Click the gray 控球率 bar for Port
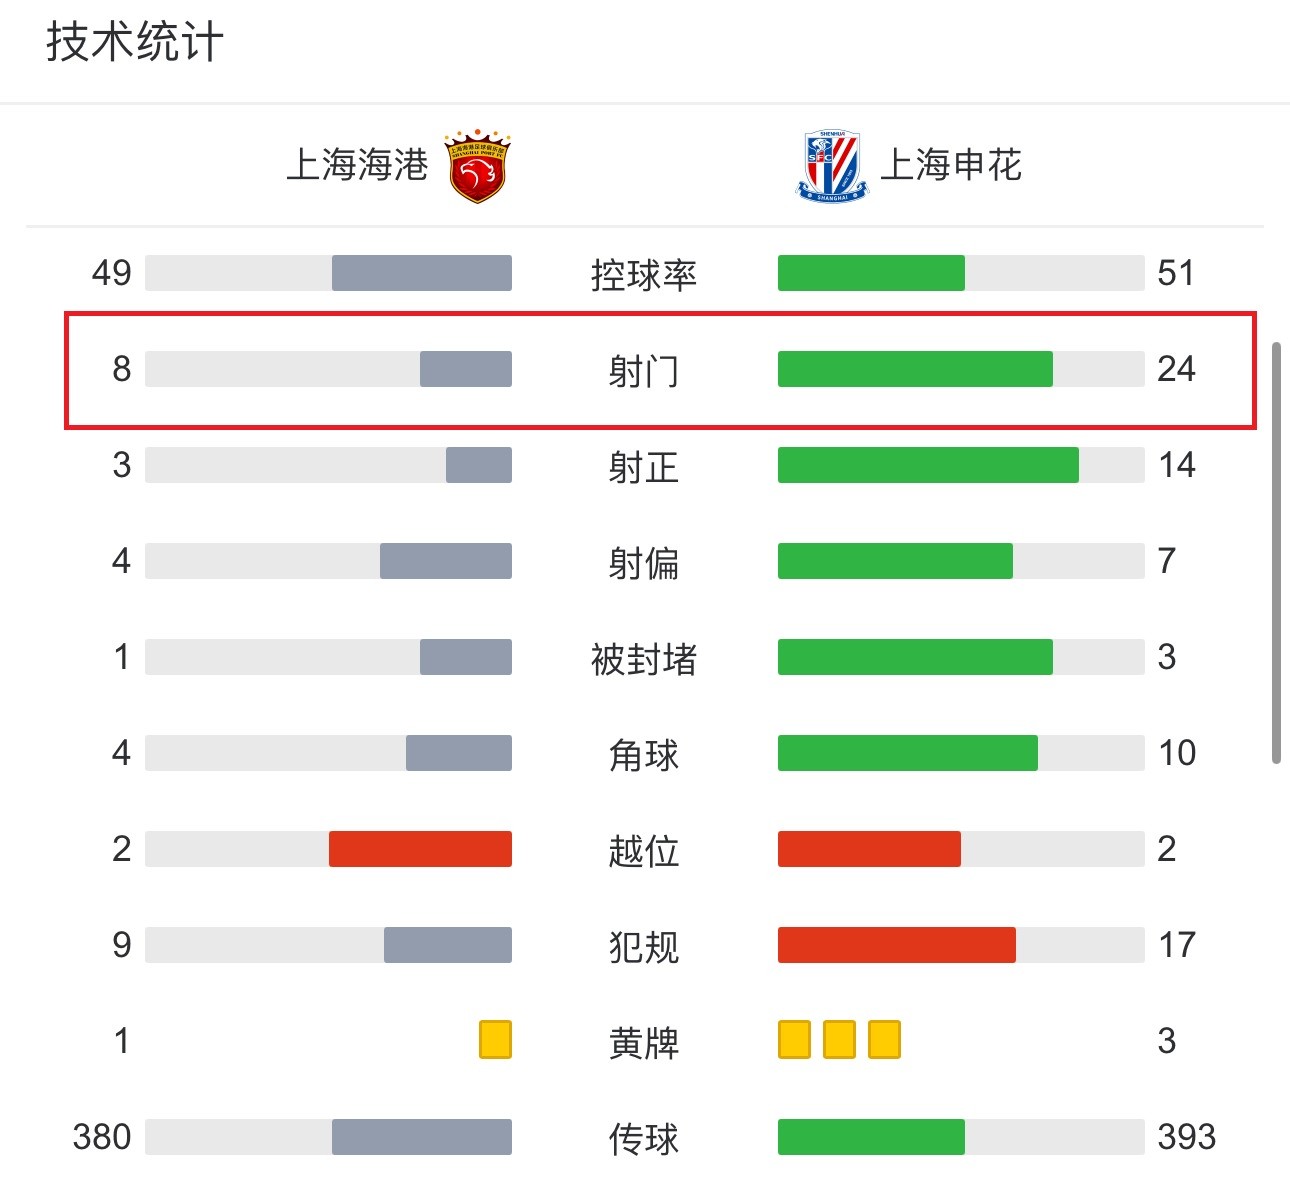This screenshot has height=1189, width=1290. click(x=422, y=273)
